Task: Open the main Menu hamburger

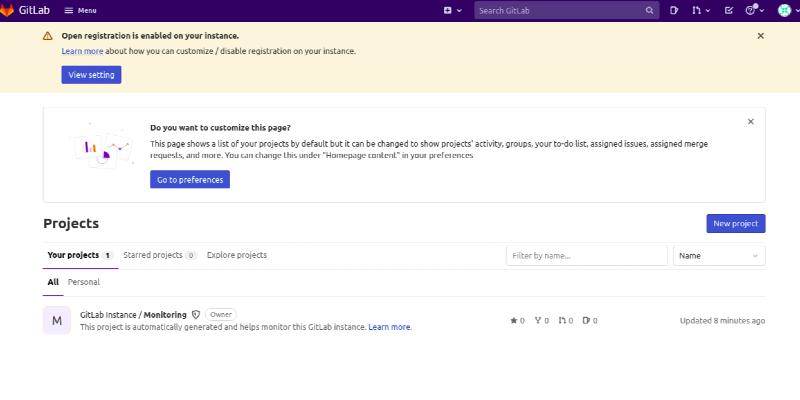Action: (x=80, y=10)
